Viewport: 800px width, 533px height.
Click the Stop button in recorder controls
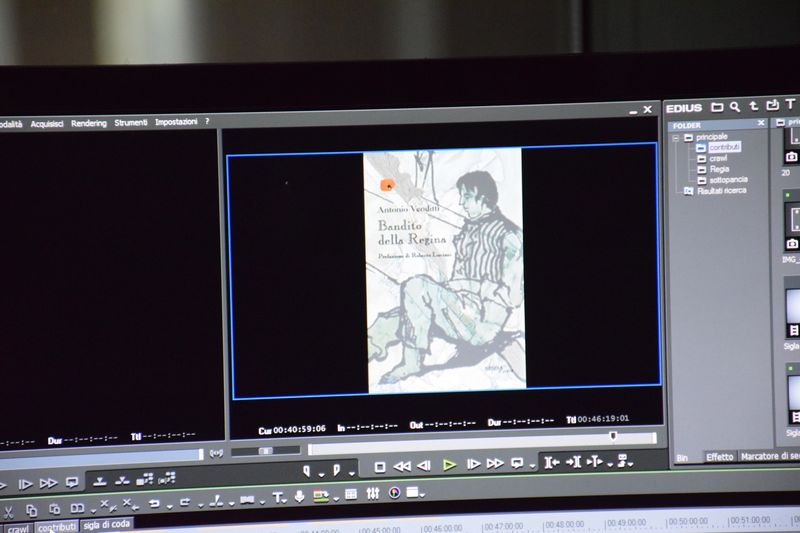[380, 467]
